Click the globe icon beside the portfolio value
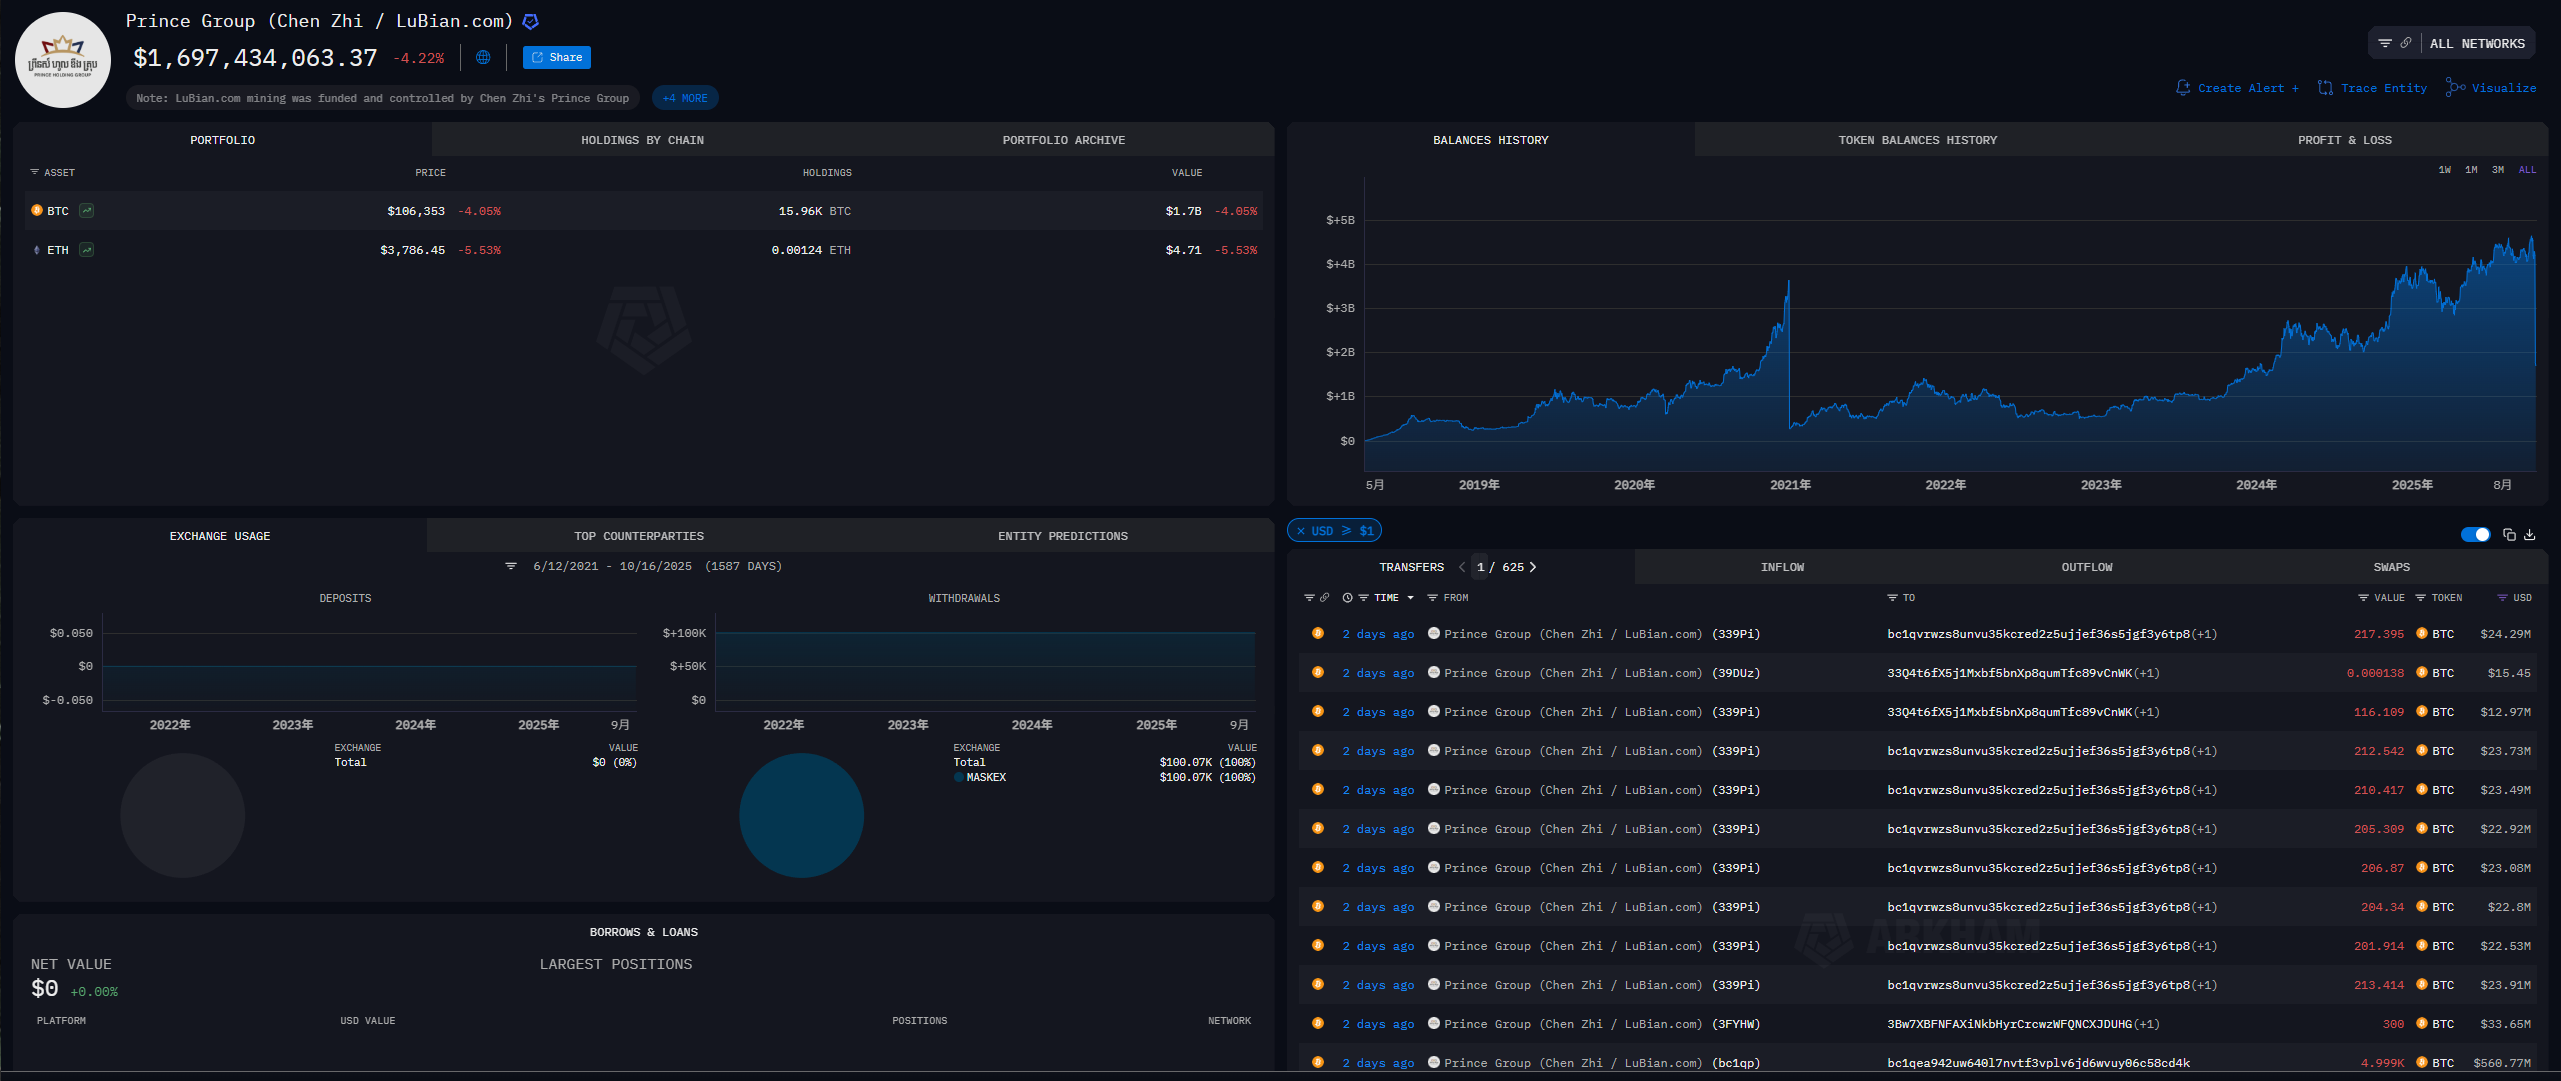 tap(483, 58)
